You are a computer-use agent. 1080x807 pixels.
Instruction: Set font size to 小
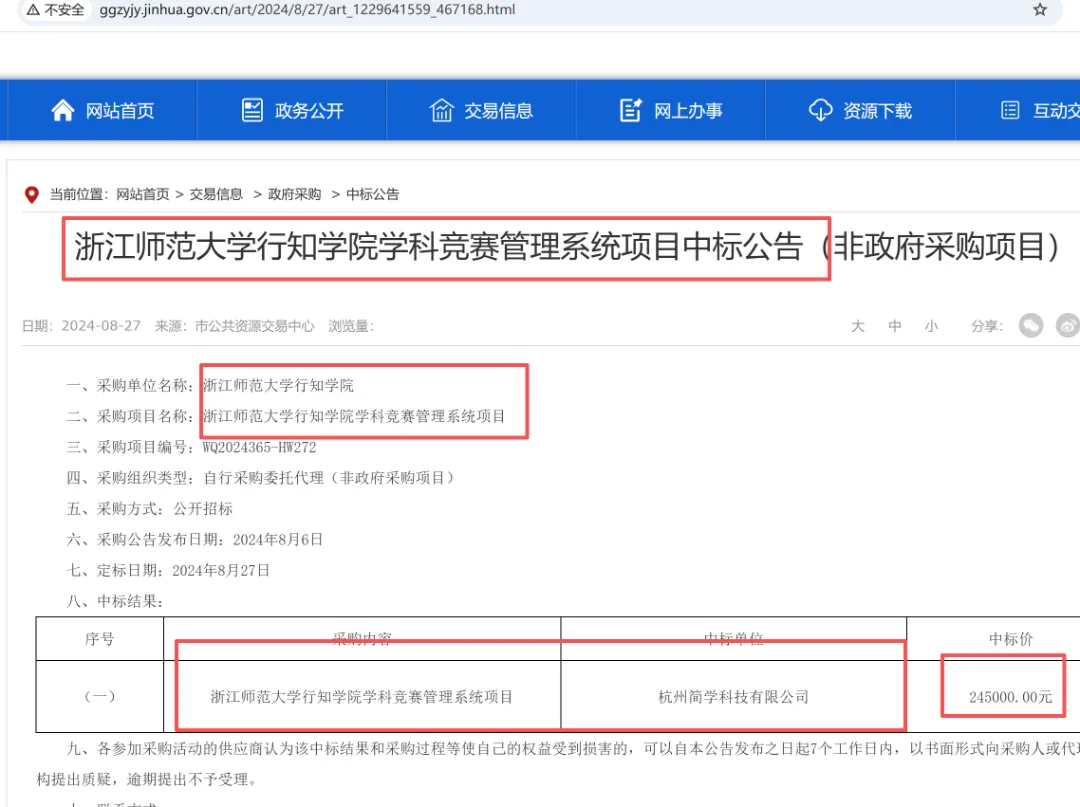point(931,326)
